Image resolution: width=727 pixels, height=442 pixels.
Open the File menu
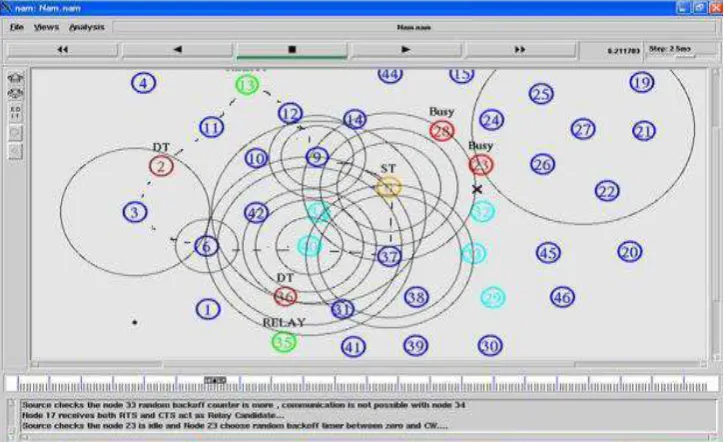coord(17,27)
